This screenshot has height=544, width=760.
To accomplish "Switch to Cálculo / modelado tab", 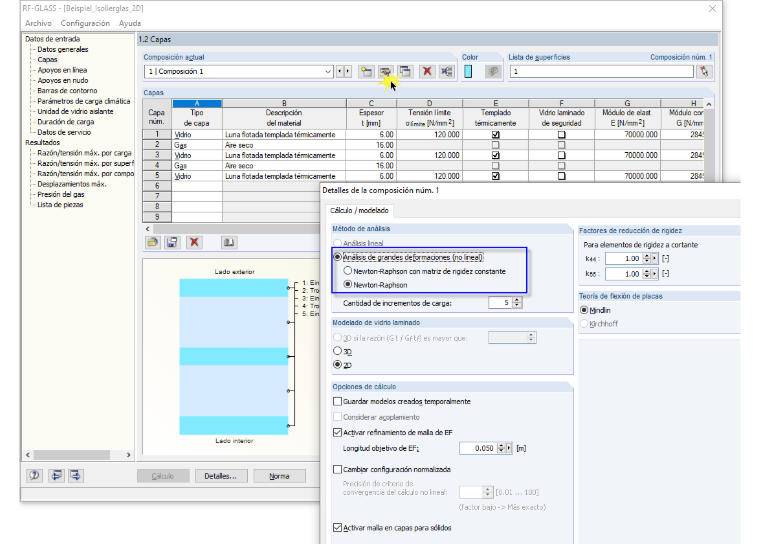I will click(x=359, y=210).
